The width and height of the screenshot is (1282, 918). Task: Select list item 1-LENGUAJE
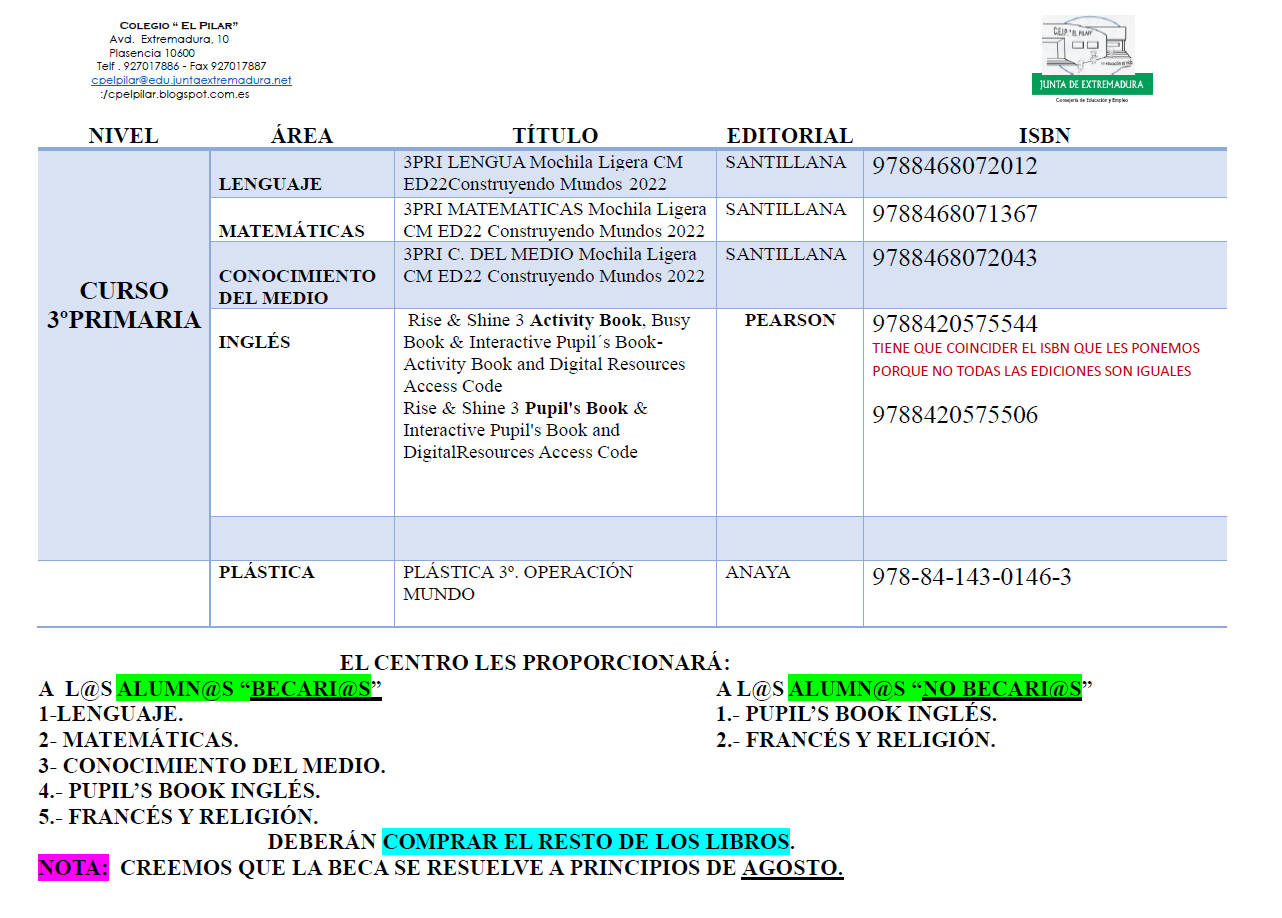coord(111,714)
